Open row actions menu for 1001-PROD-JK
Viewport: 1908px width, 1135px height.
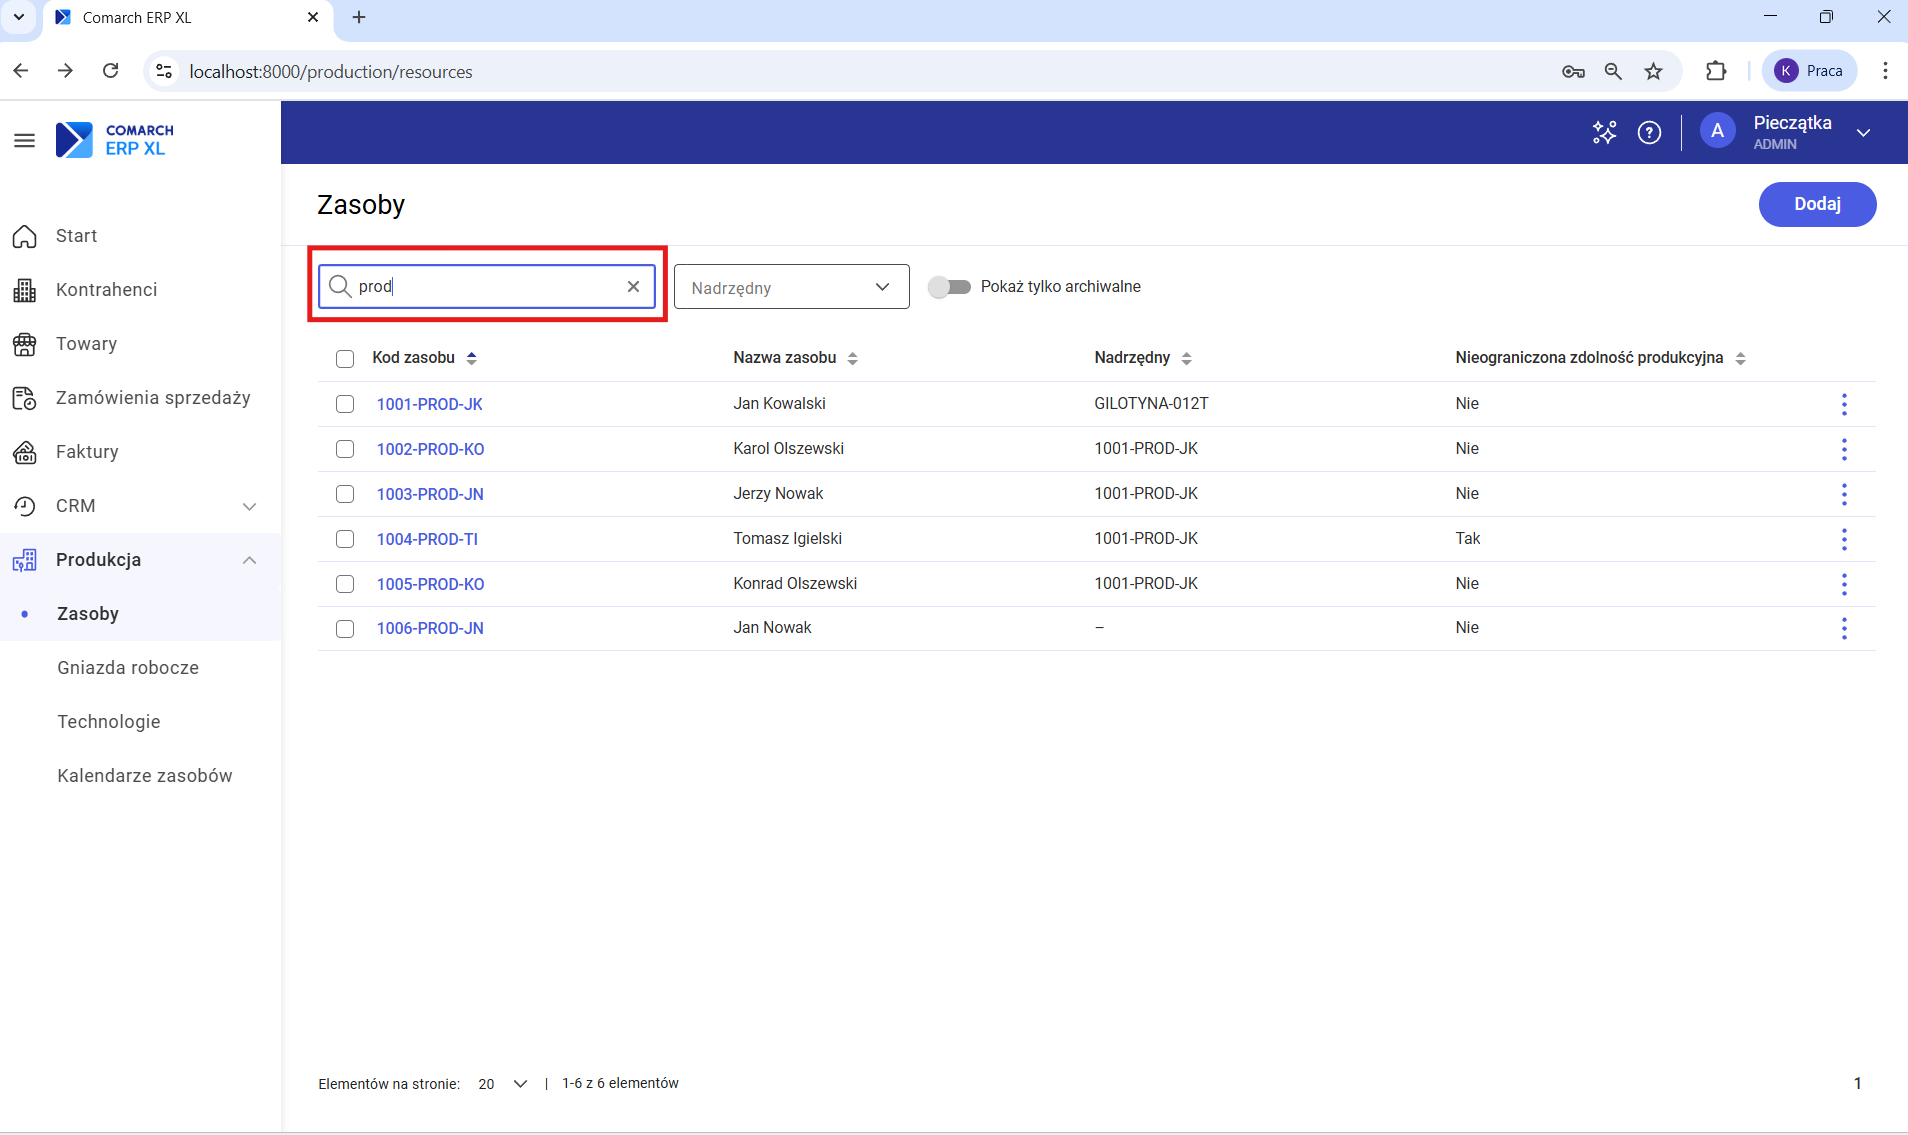[x=1844, y=404]
